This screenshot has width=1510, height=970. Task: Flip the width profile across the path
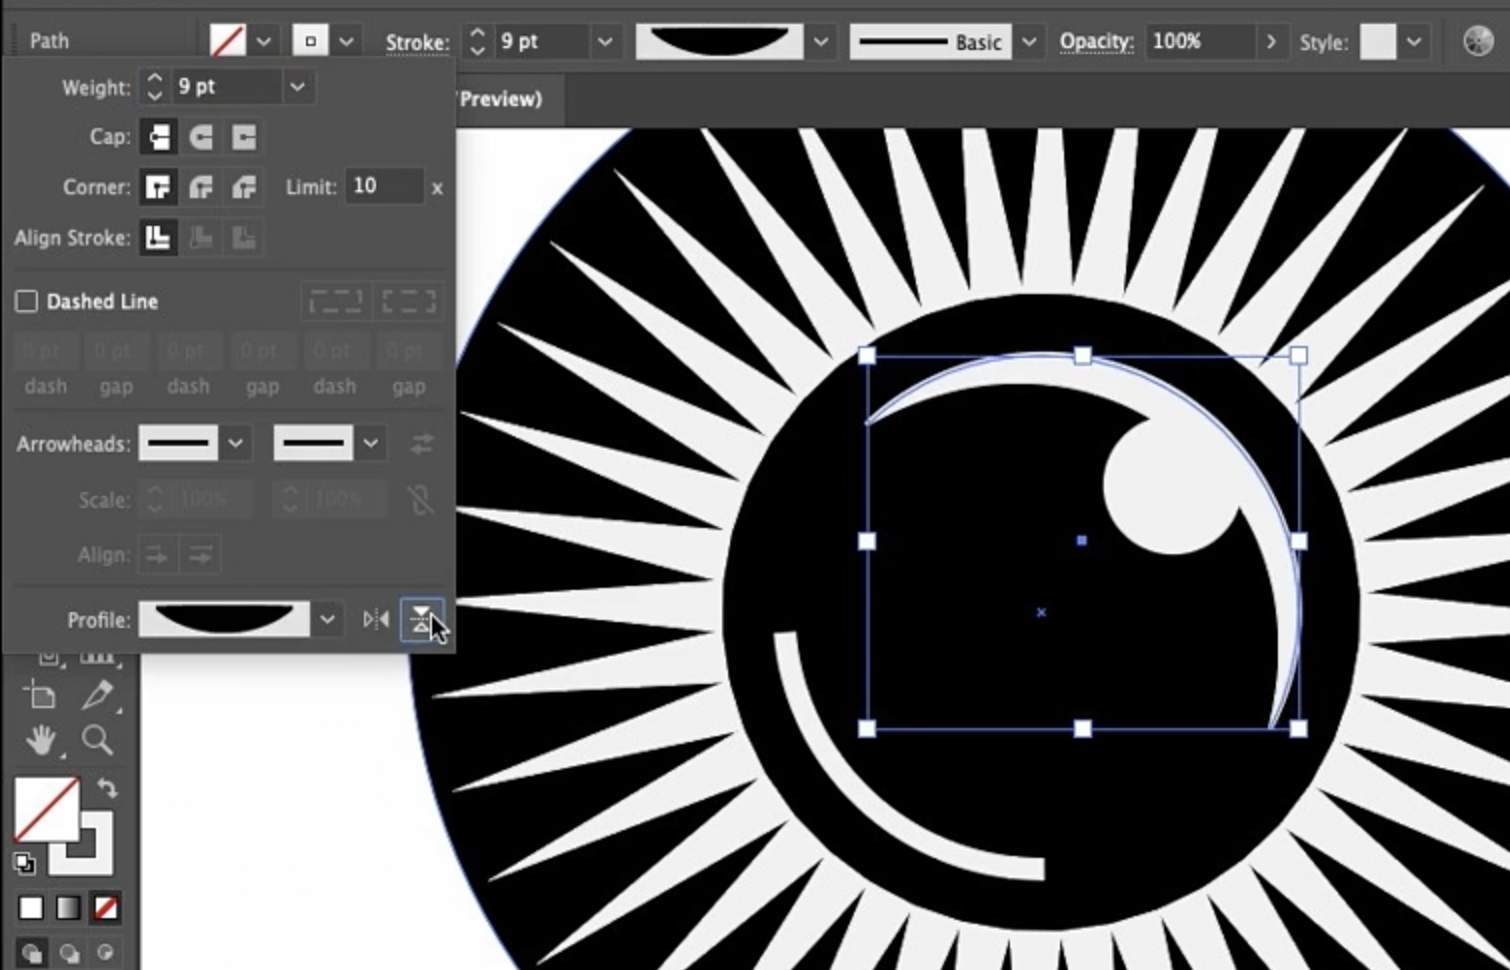tap(421, 620)
